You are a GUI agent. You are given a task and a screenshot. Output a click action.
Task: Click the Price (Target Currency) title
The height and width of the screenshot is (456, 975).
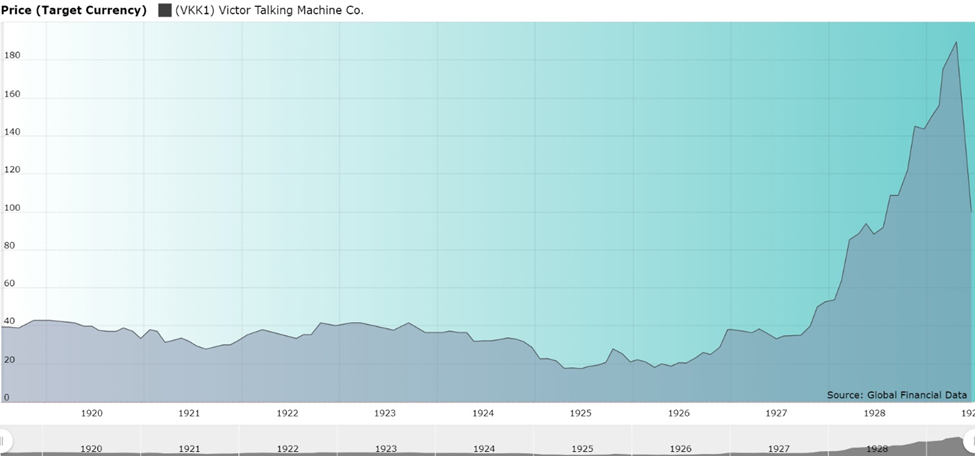[x=74, y=10]
